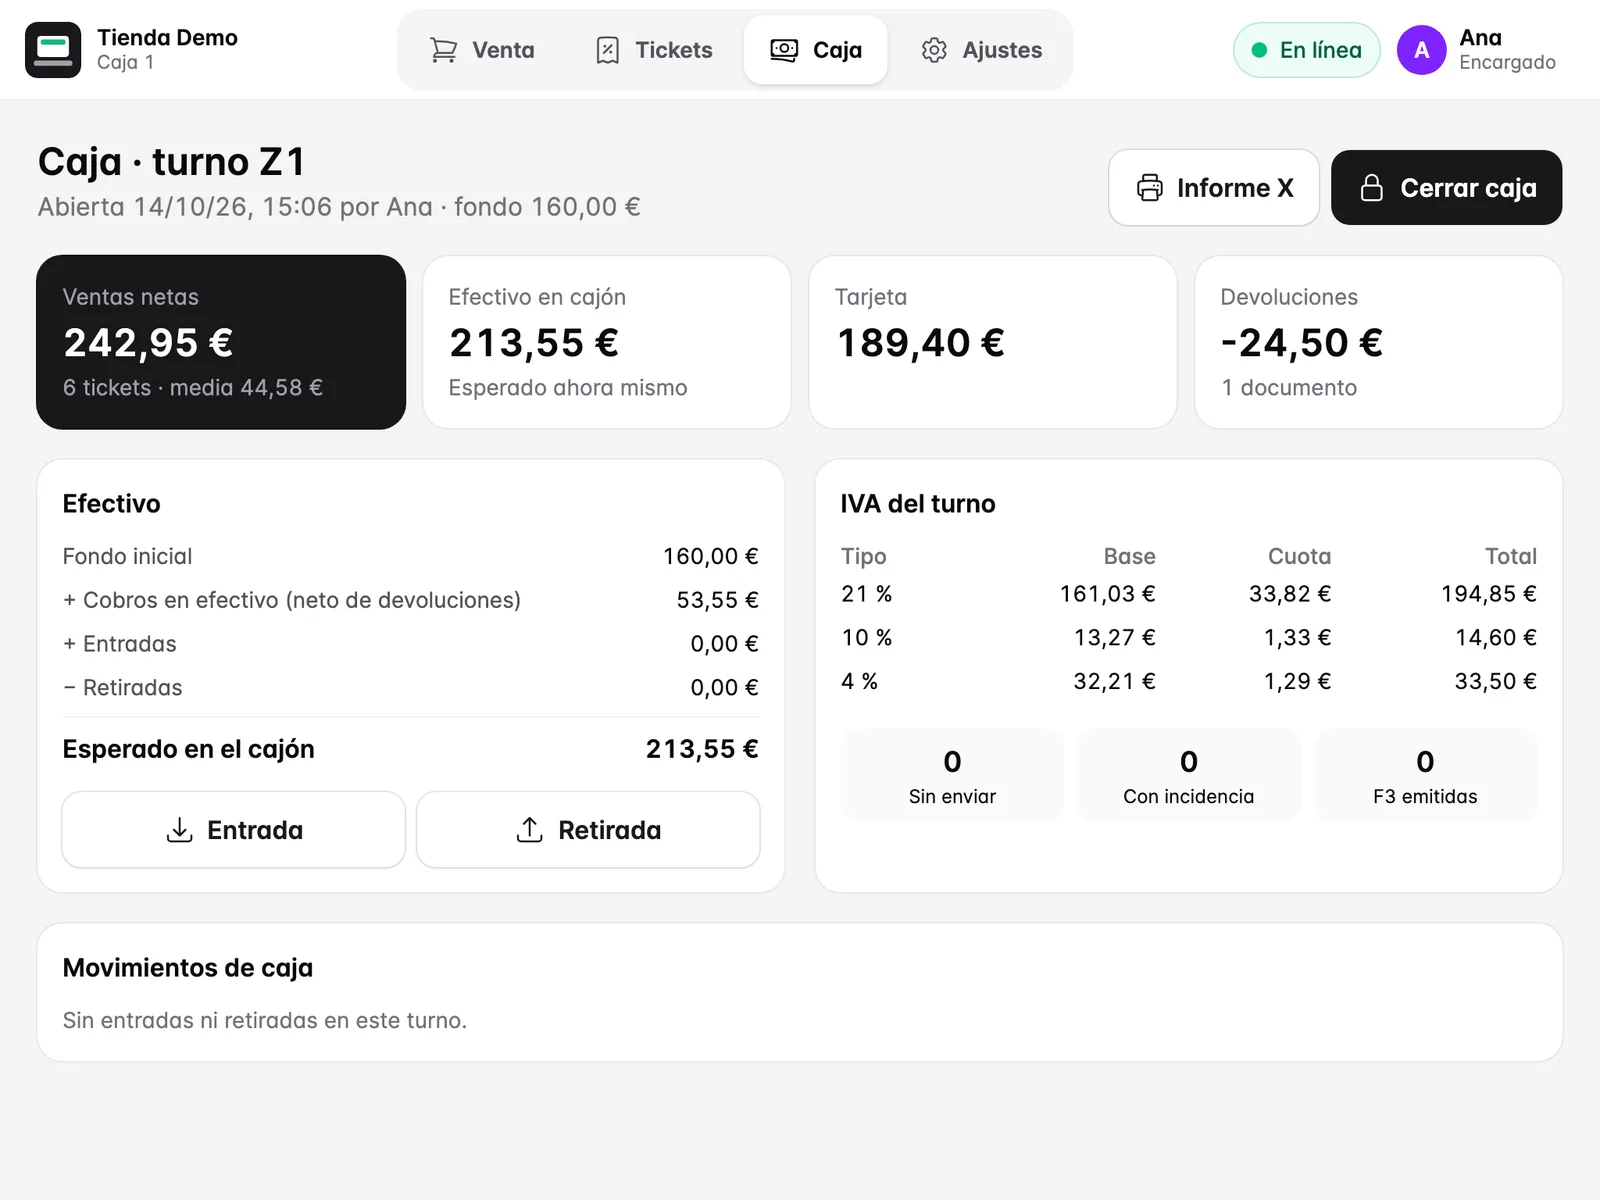Viewport: 1600px width, 1200px height.
Task: Open the Tickets tab
Action: [x=654, y=50]
